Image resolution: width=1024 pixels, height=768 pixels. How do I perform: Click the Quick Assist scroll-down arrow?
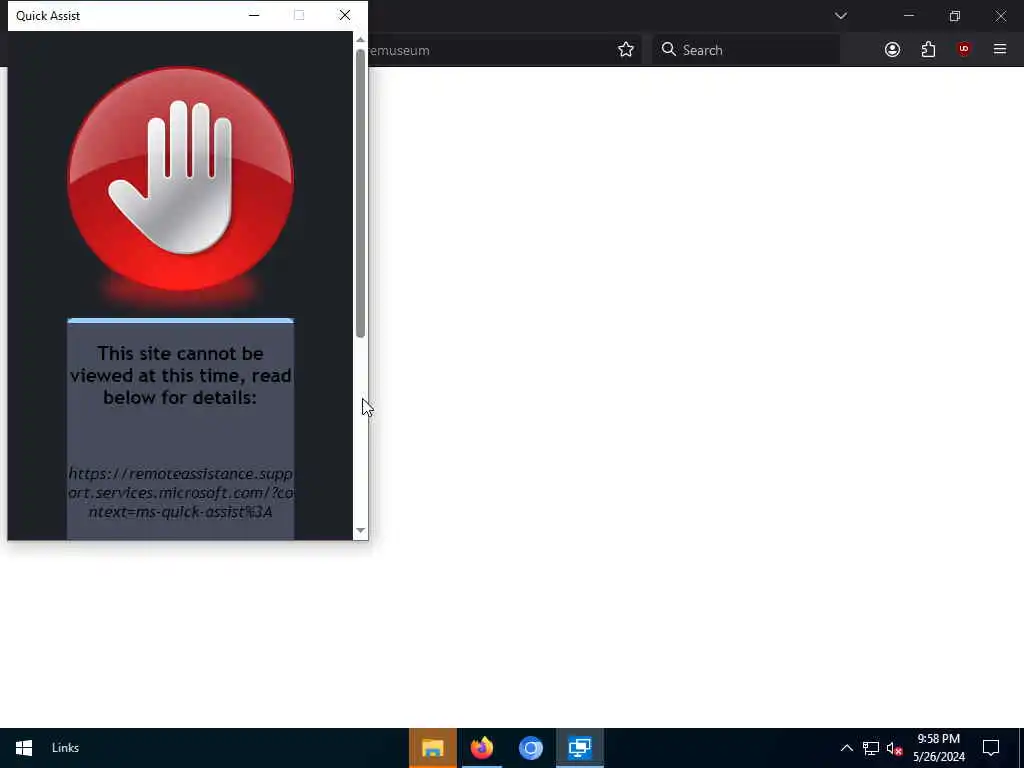360,530
